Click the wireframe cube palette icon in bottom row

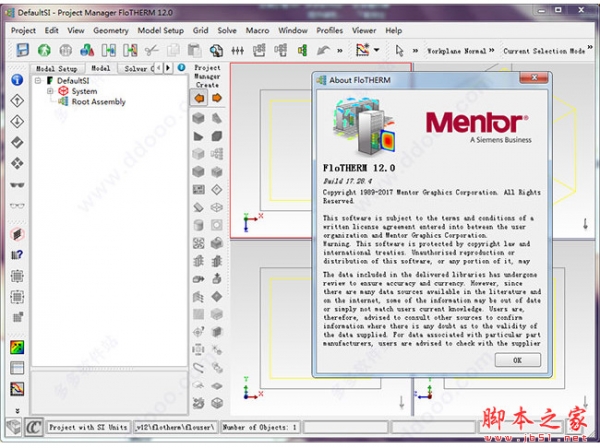coord(217,403)
